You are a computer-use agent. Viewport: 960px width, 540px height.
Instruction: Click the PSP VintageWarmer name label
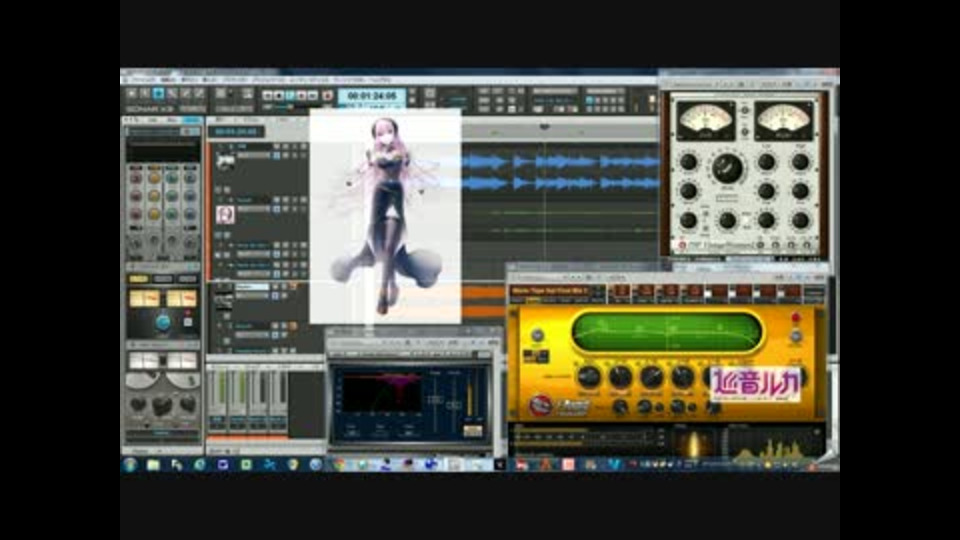point(723,246)
